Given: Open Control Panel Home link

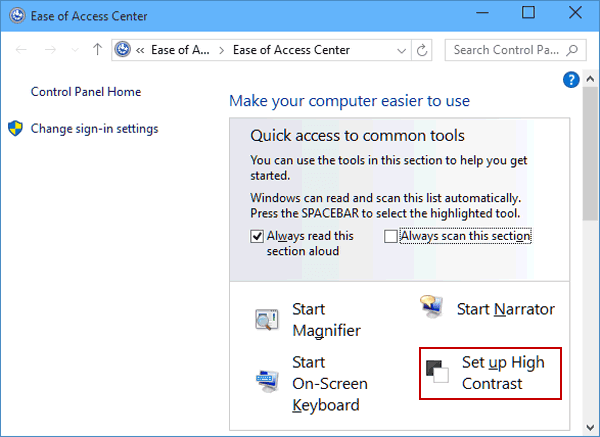Looking at the screenshot, I should click(86, 92).
